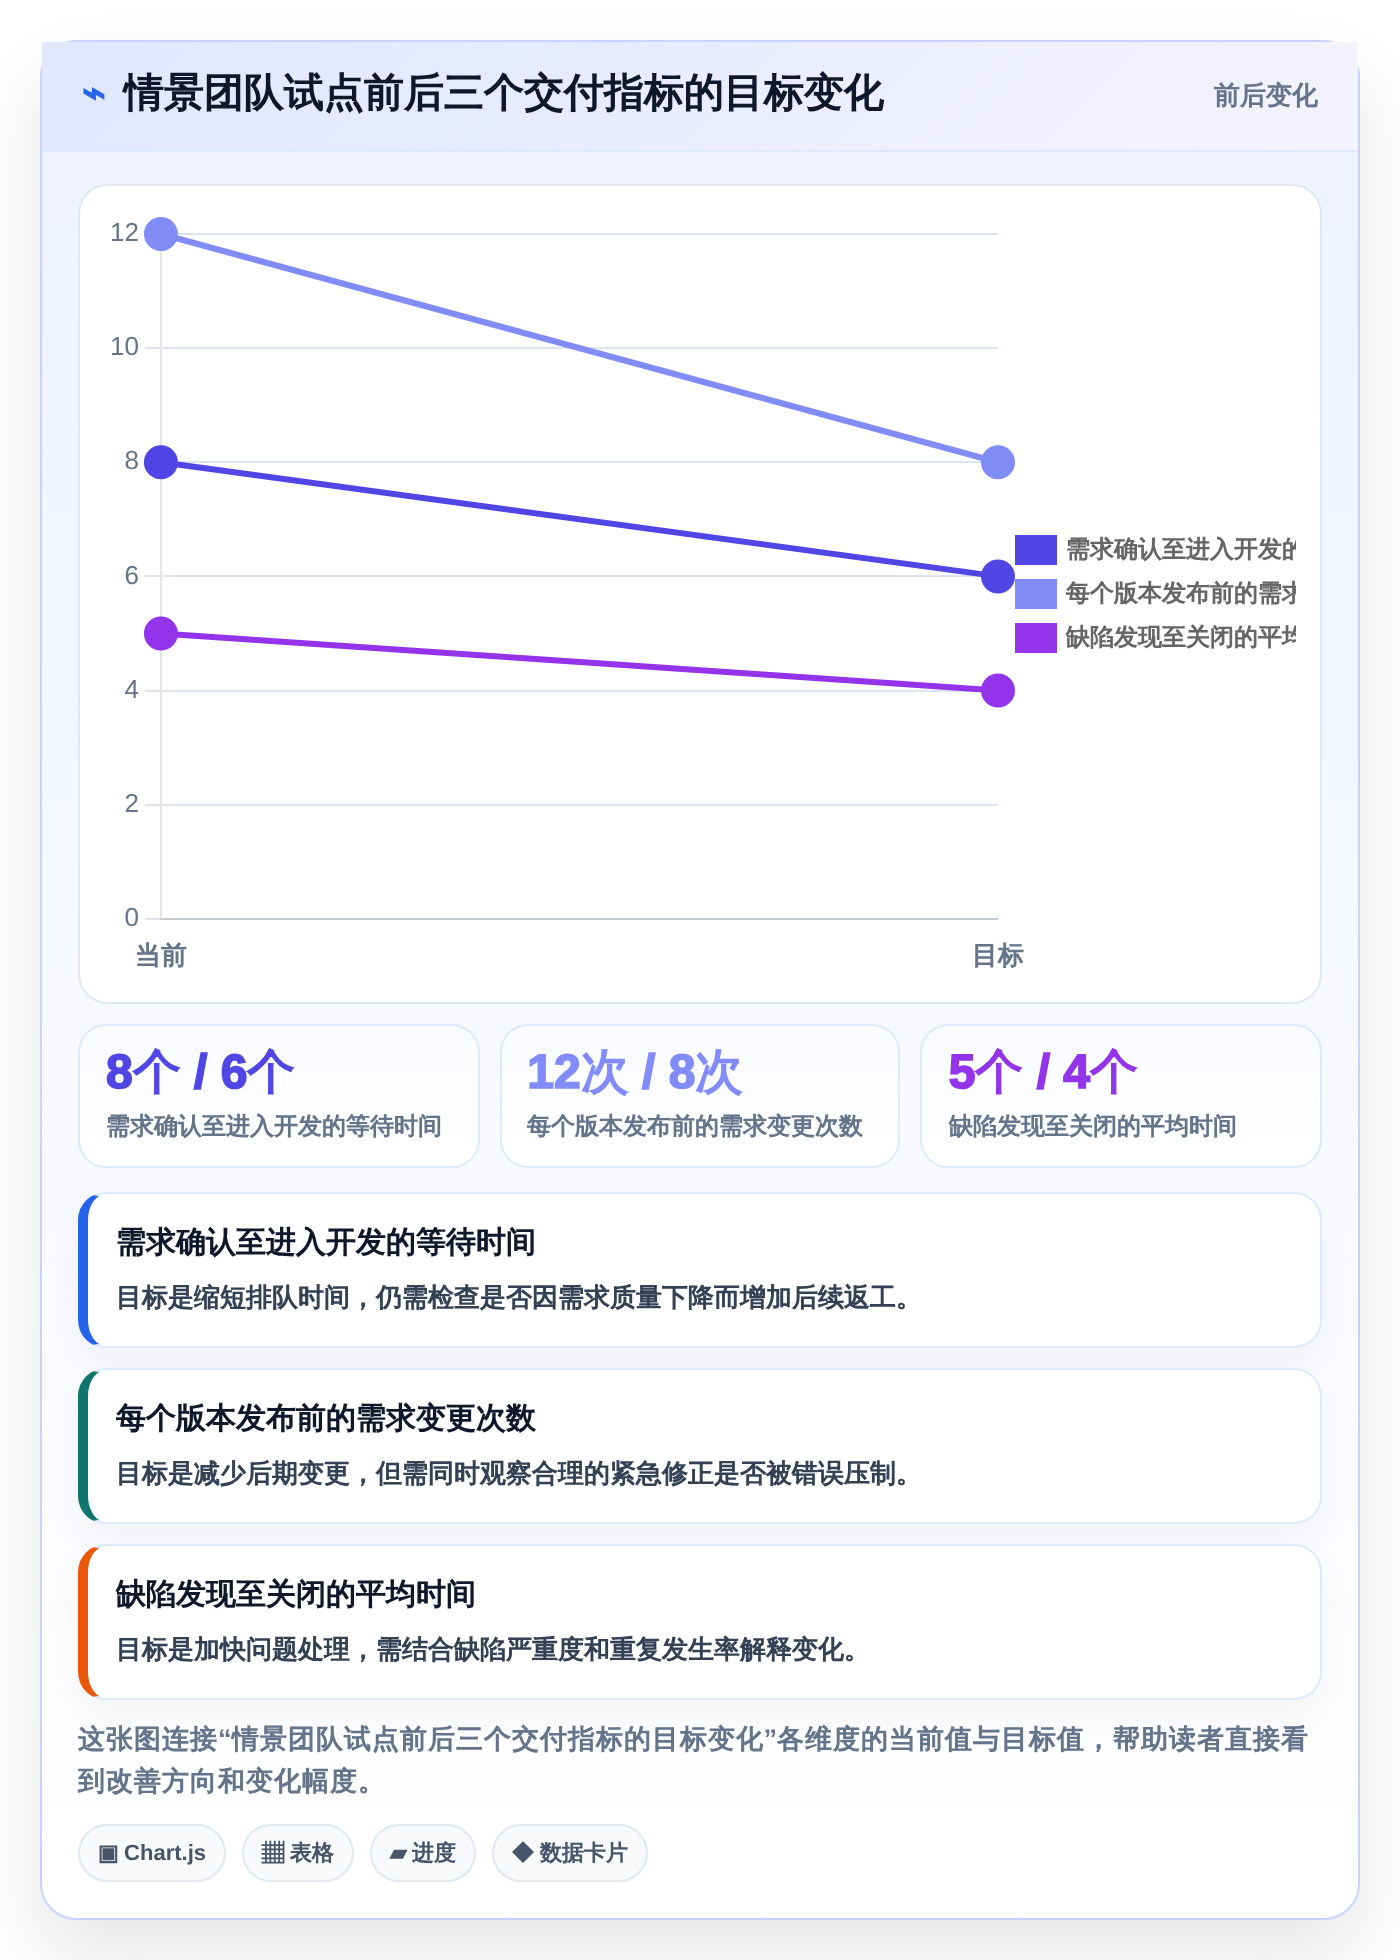Click the main title 情景团队试点前后三个交付指标的目标变化

(x=503, y=95)
